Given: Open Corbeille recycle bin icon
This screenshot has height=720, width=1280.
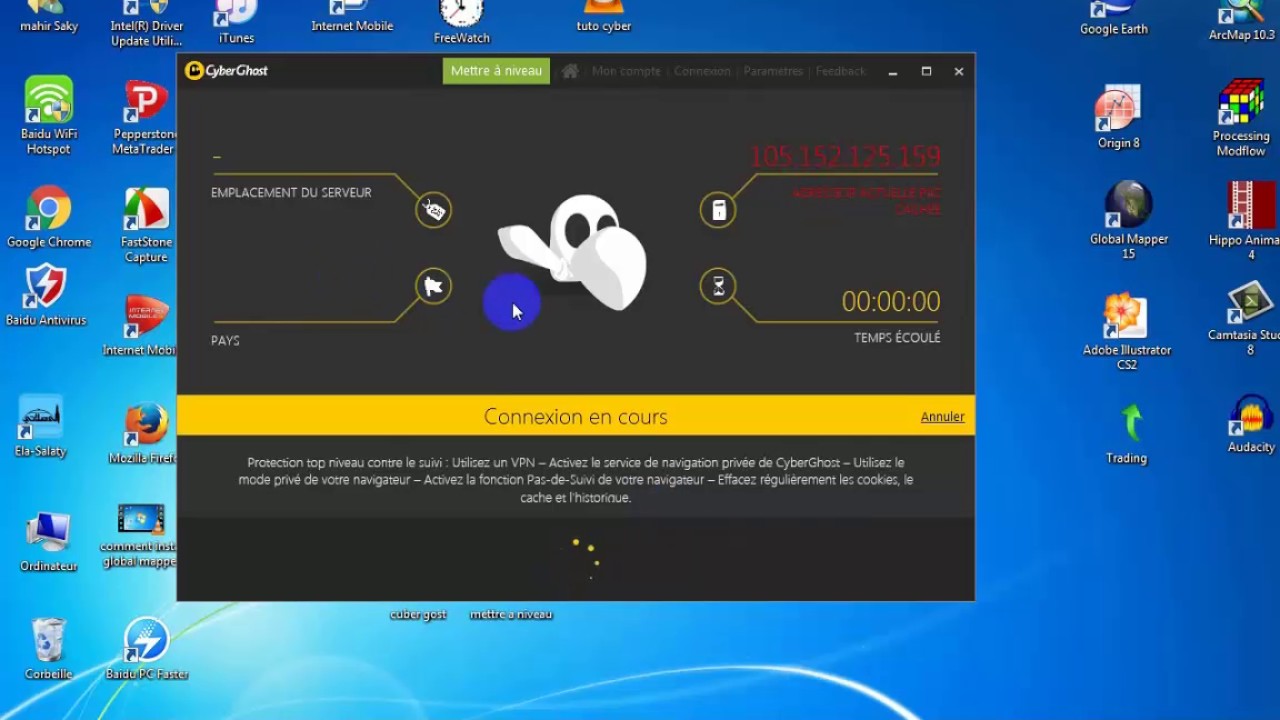Looking at the screenshot, I should (x=48, y=649).
